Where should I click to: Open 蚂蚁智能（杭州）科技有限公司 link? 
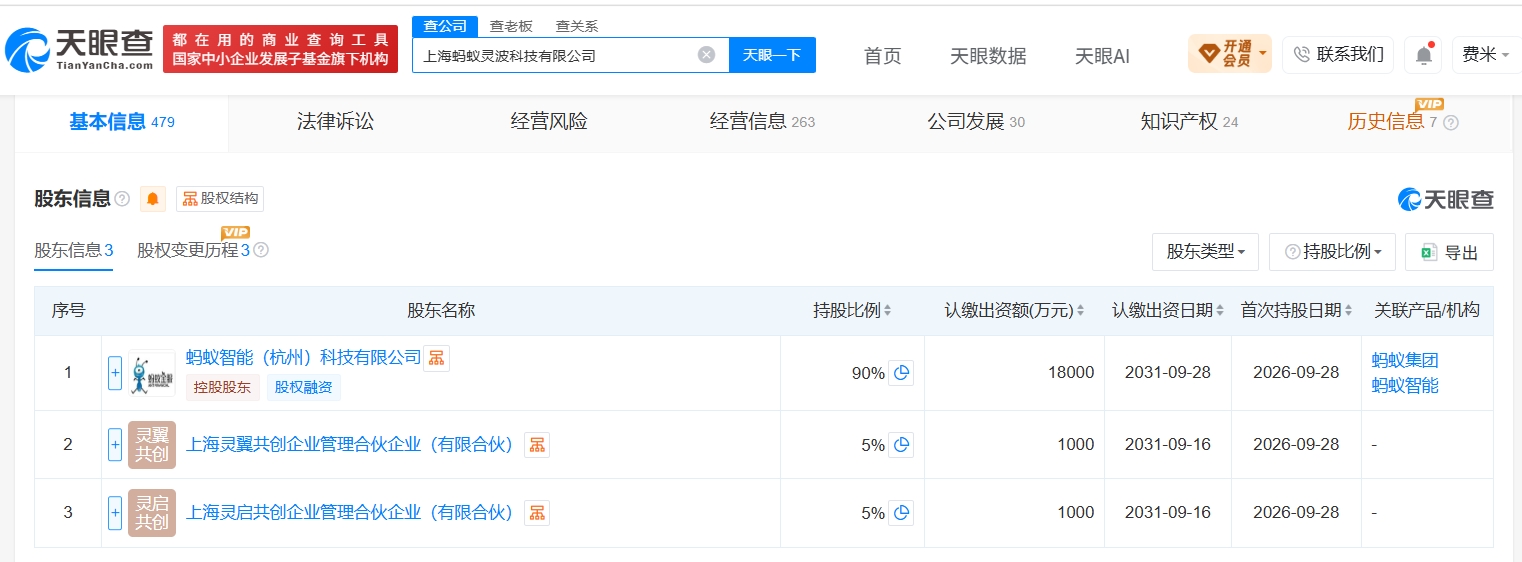tap(304, 358)
